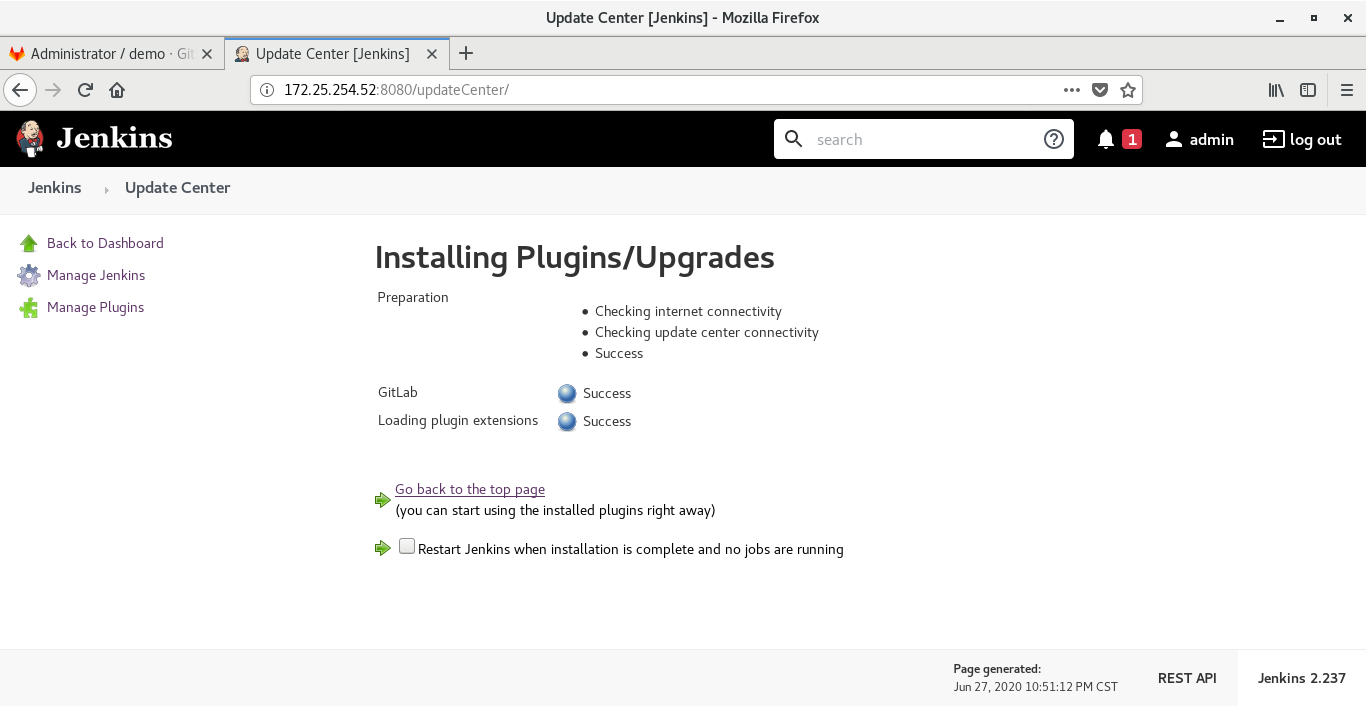Viewport: 1366px width, 706px height.
Task: Click Success text beside Loading plugin extensions
Action: click(x=607, y=421)
